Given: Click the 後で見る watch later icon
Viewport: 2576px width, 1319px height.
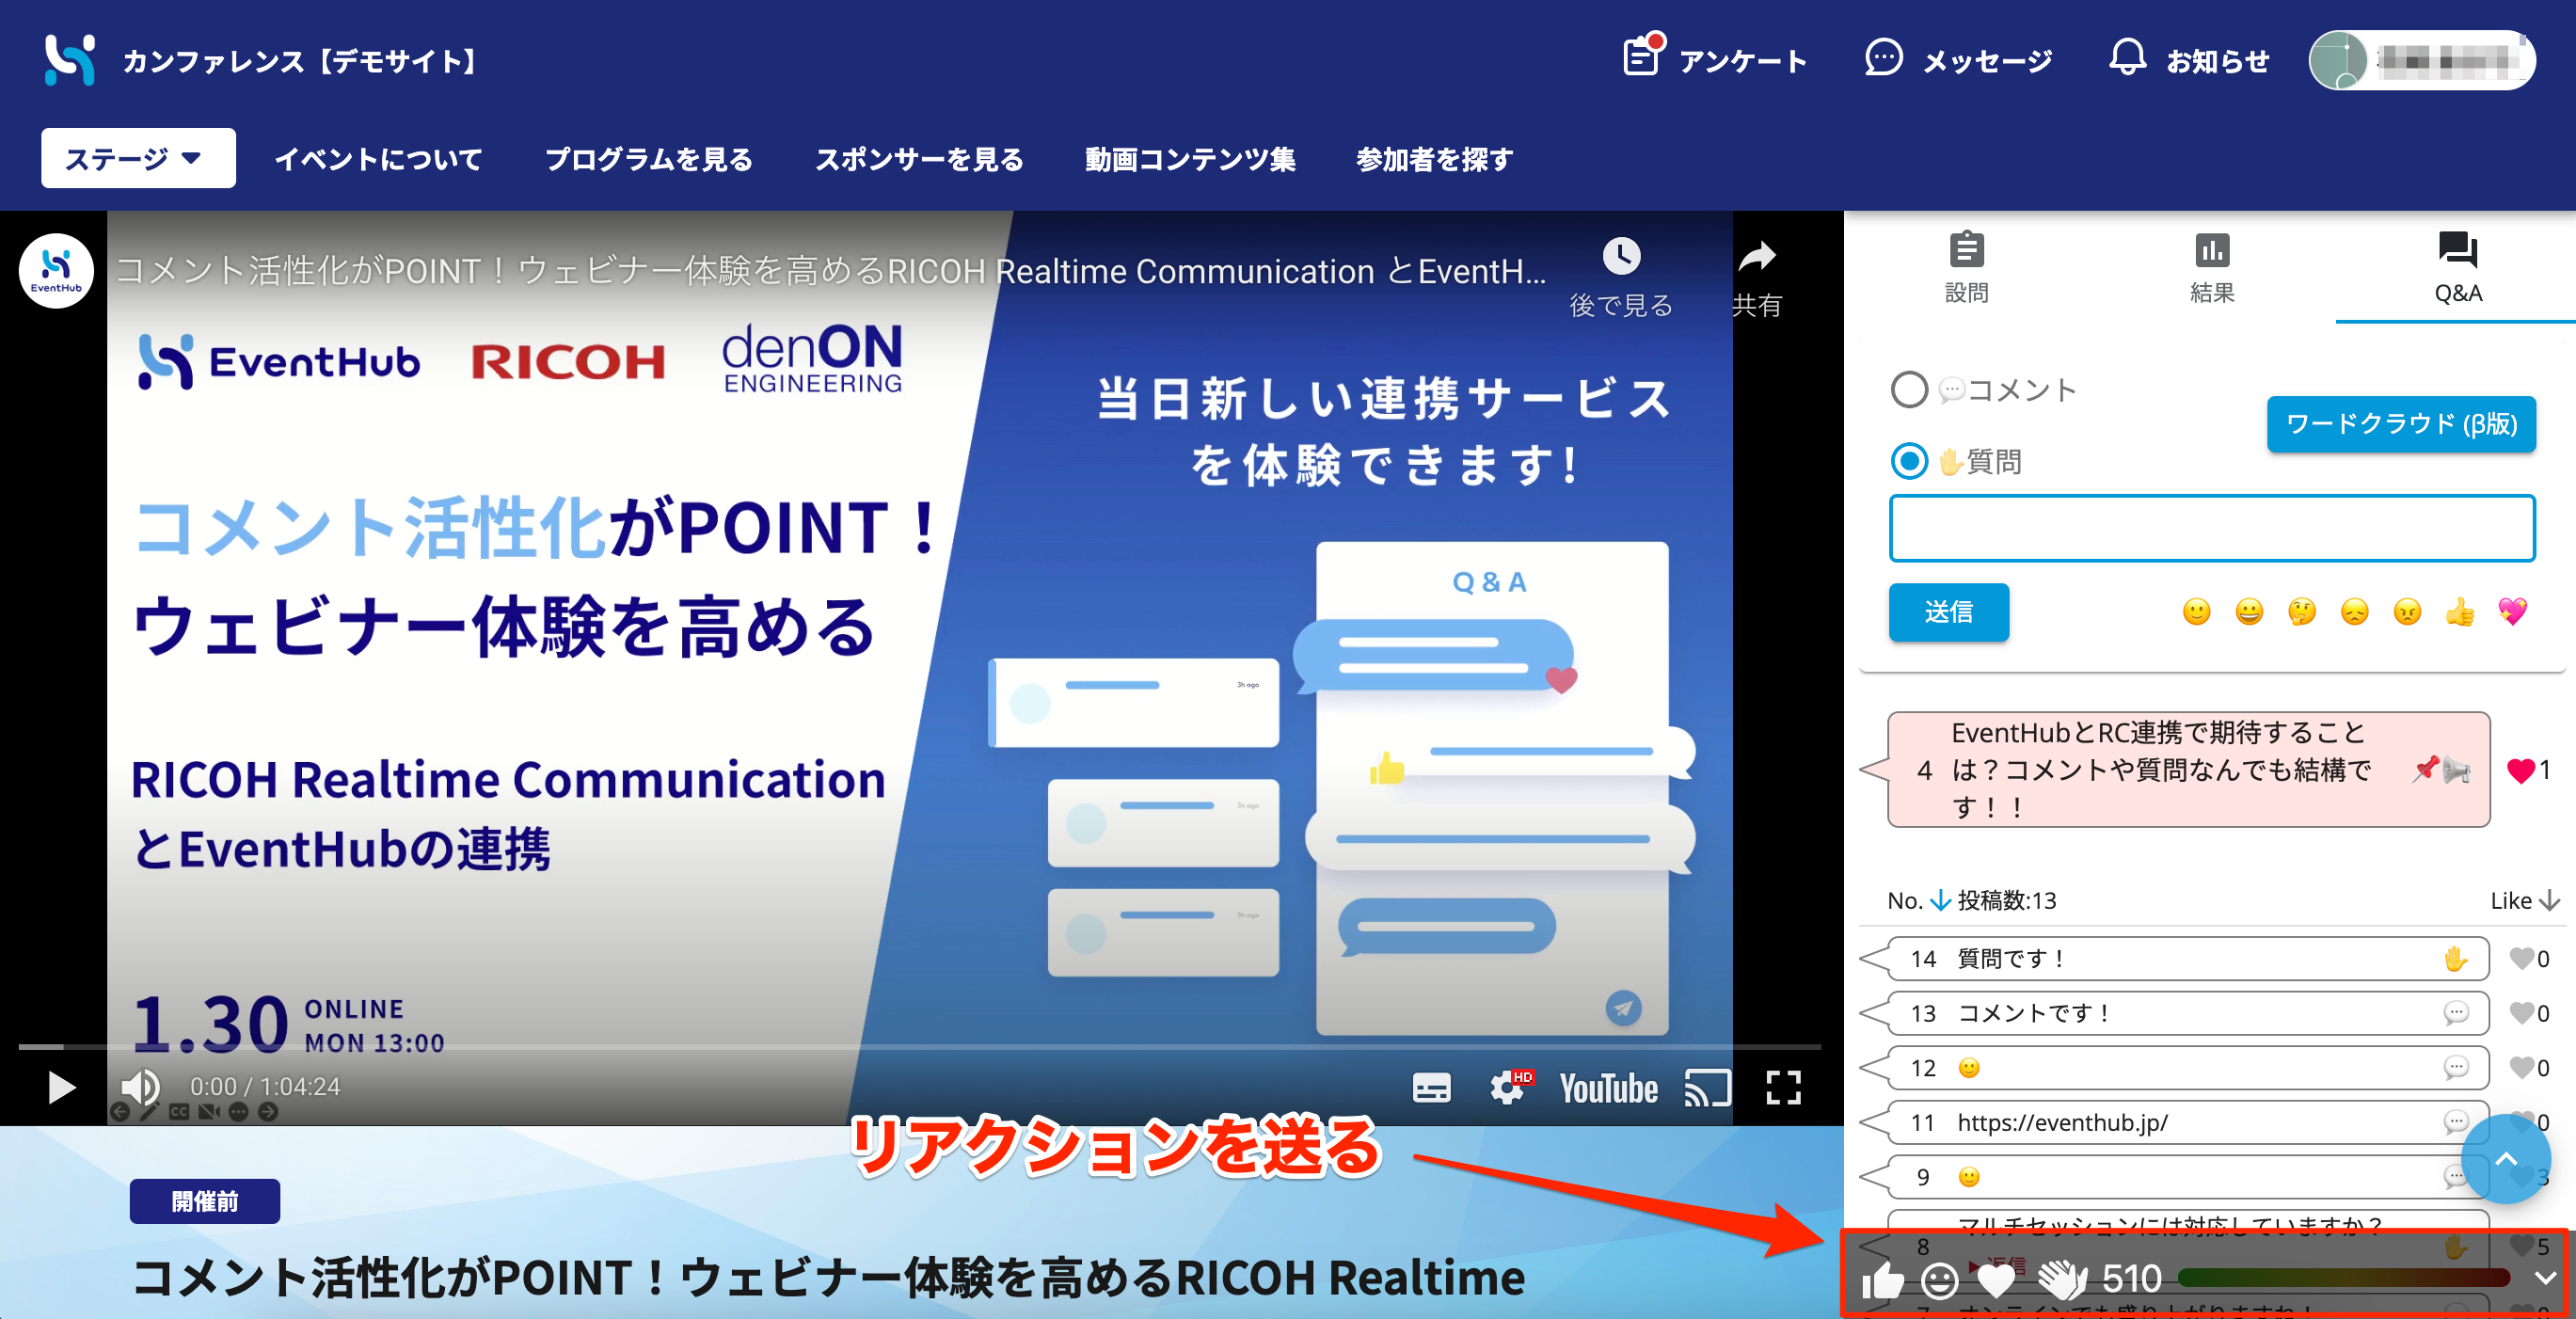Looking at the screenshot, I should click(1621, 257).
